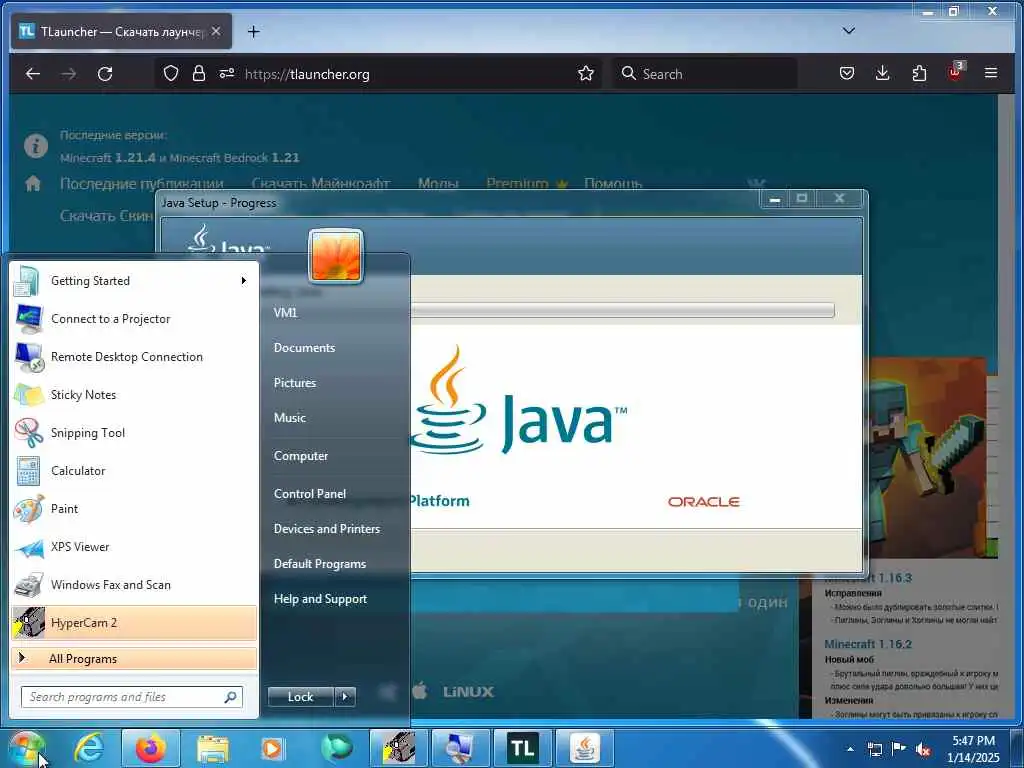
Task: Launch Sticky Notes
Action: [x=134, y=394]
